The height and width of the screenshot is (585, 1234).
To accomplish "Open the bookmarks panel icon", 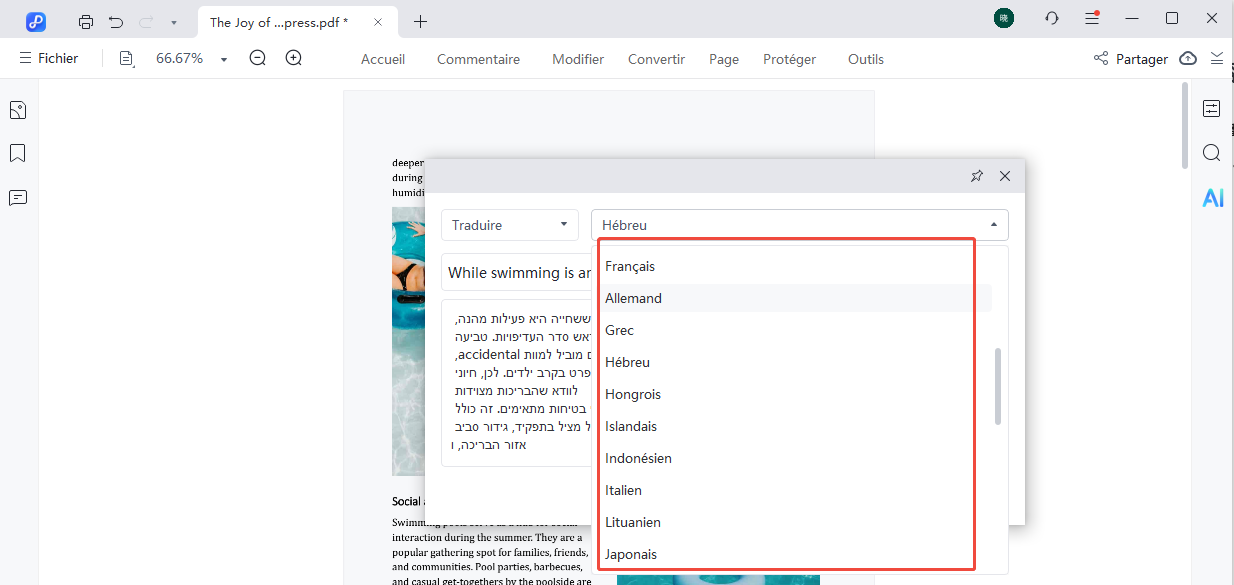I will (17, 153).
